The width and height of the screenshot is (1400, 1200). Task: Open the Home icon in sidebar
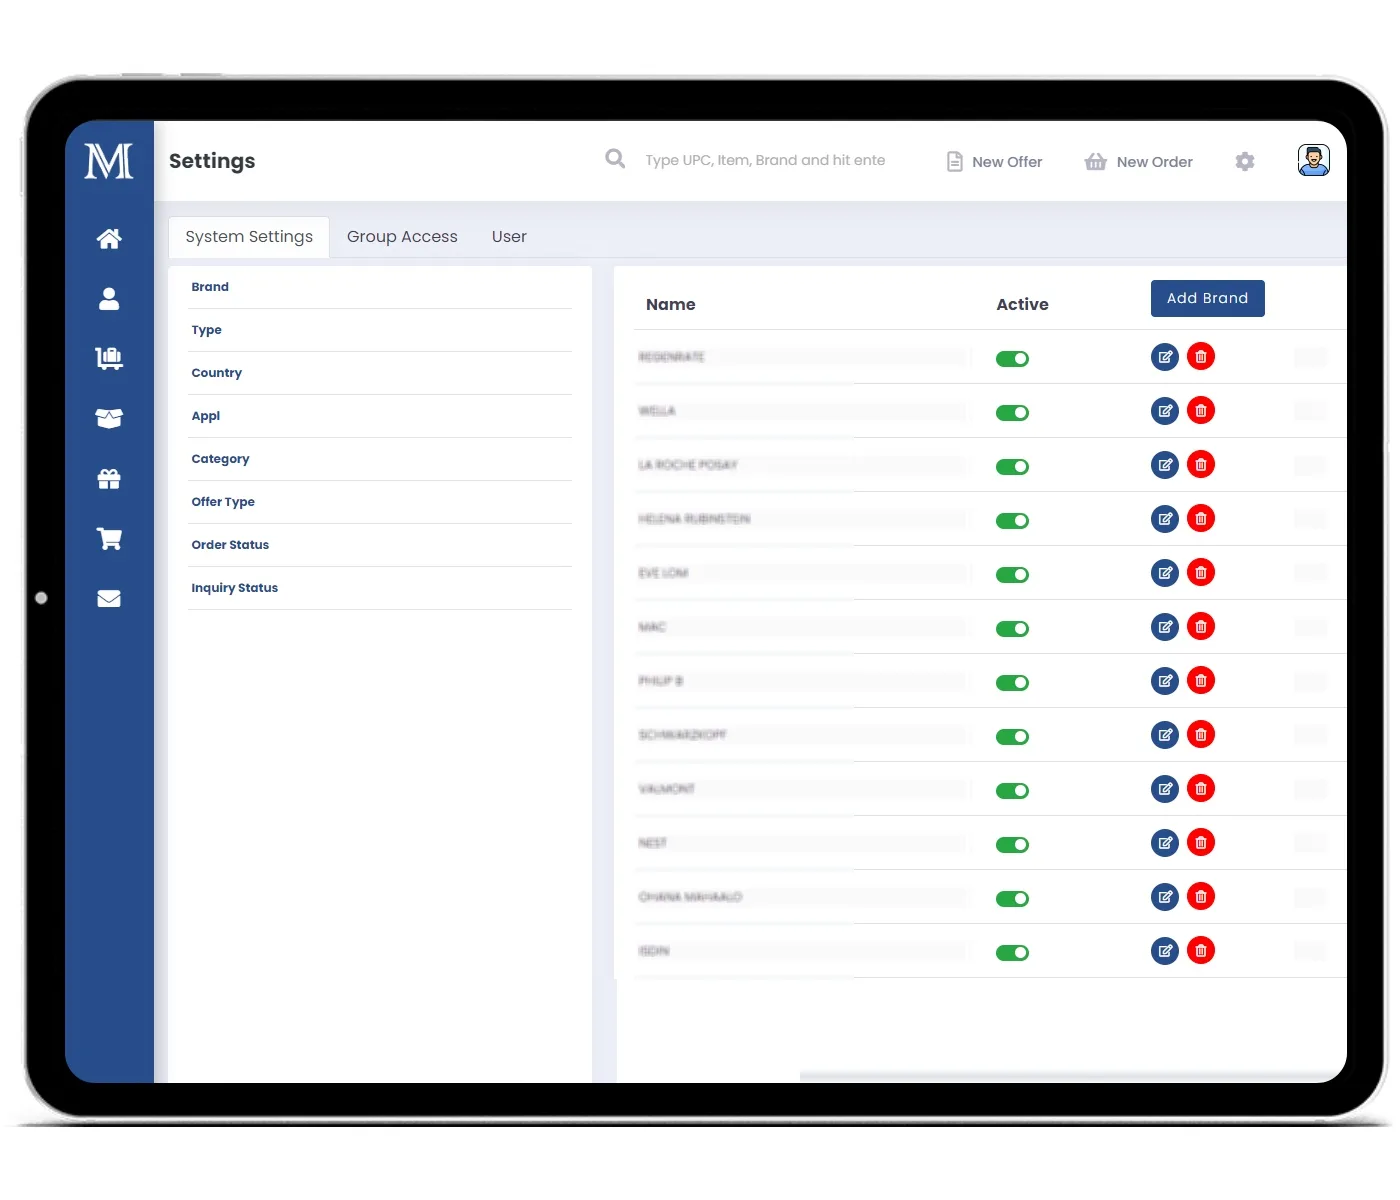coord(109,239)
